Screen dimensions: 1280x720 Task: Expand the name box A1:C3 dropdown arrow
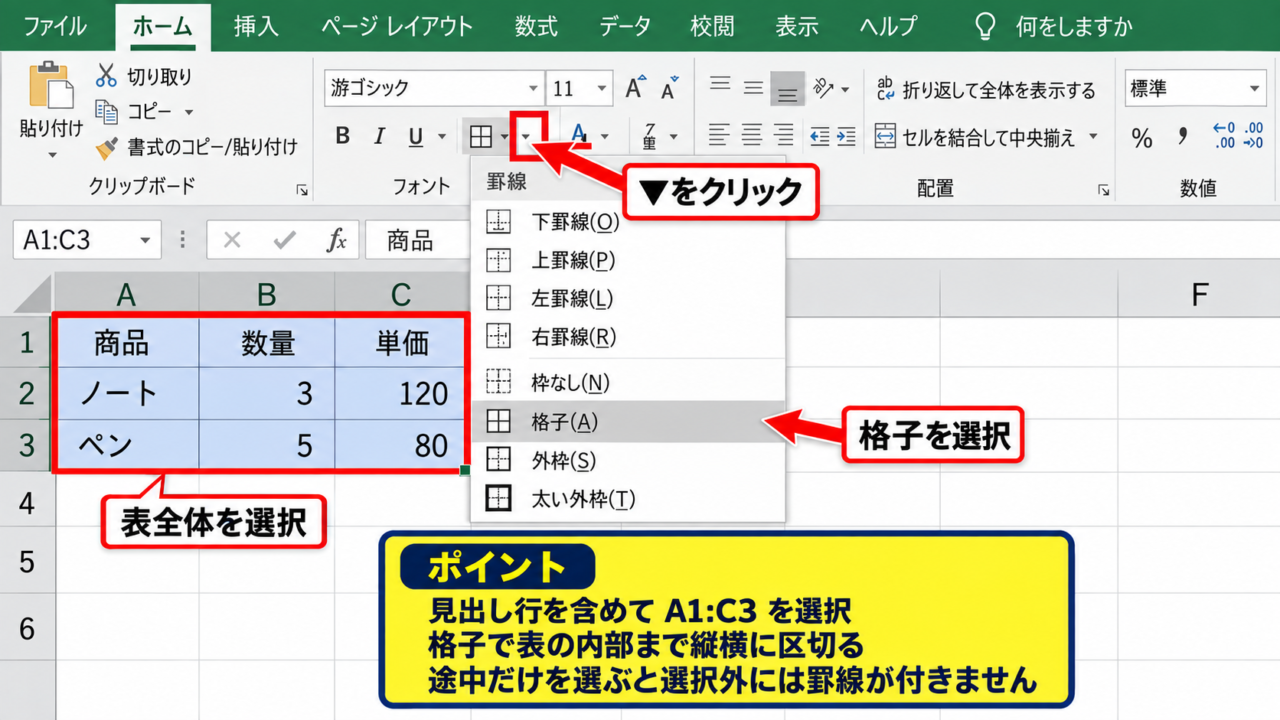pyautogui.click(x=146, y=241)
